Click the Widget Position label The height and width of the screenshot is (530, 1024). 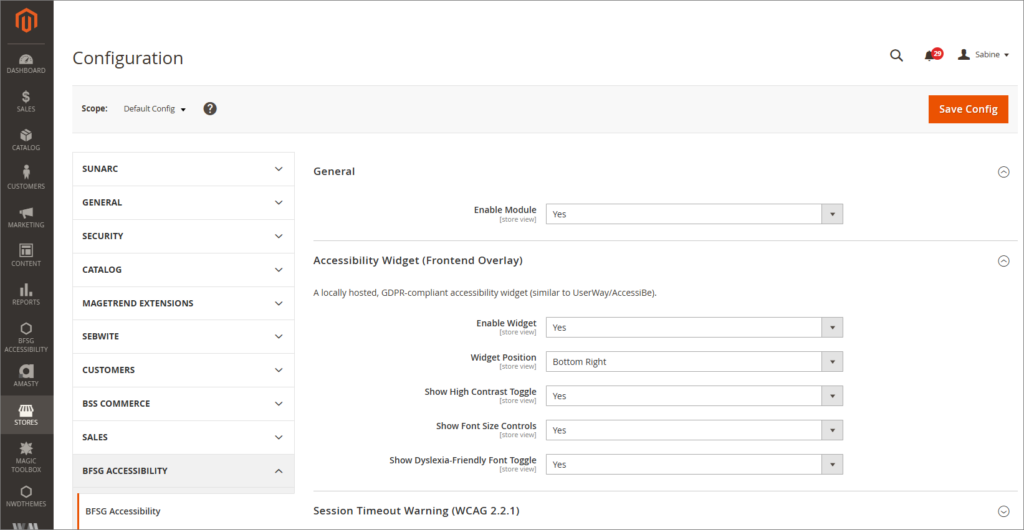tap(504, 358)
